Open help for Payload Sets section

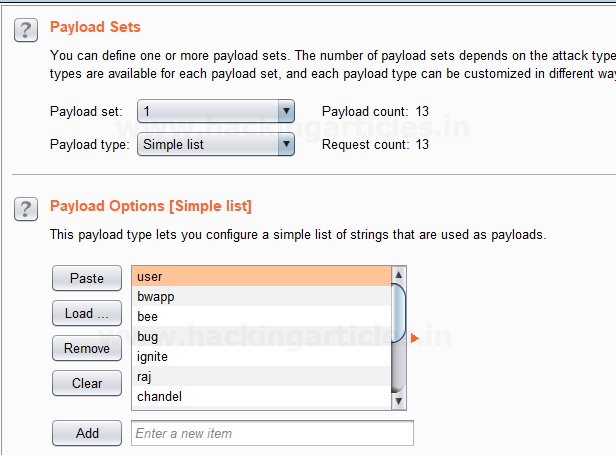pos(26,30)
